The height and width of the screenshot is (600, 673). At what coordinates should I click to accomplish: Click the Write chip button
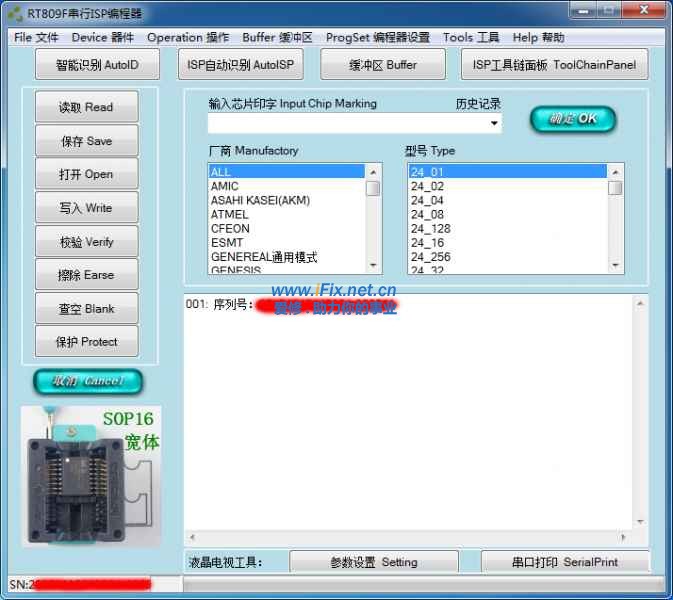(86, 208)
